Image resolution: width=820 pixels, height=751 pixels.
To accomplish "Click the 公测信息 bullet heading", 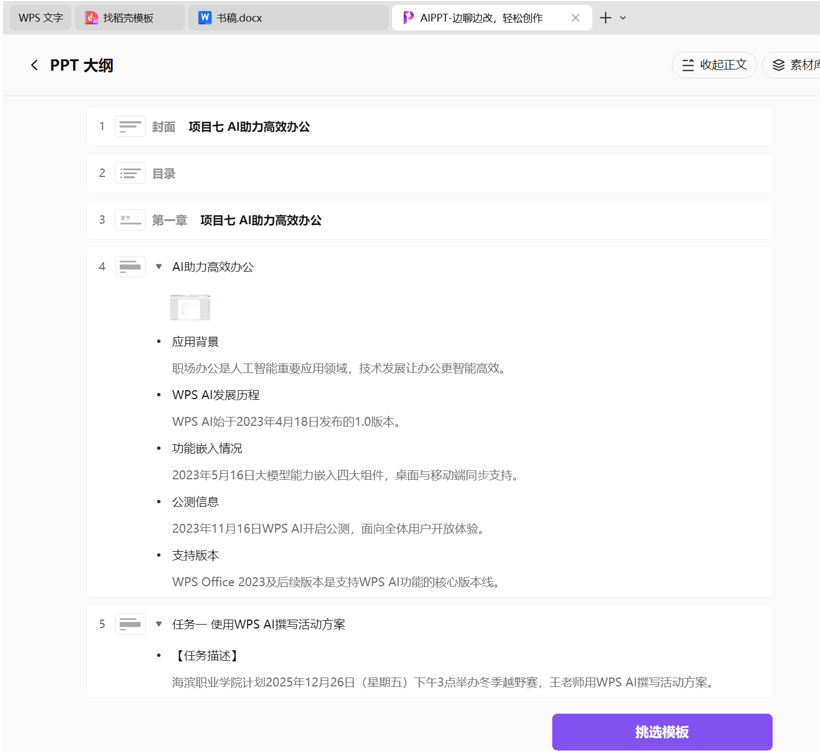I will tap(196, 502).
